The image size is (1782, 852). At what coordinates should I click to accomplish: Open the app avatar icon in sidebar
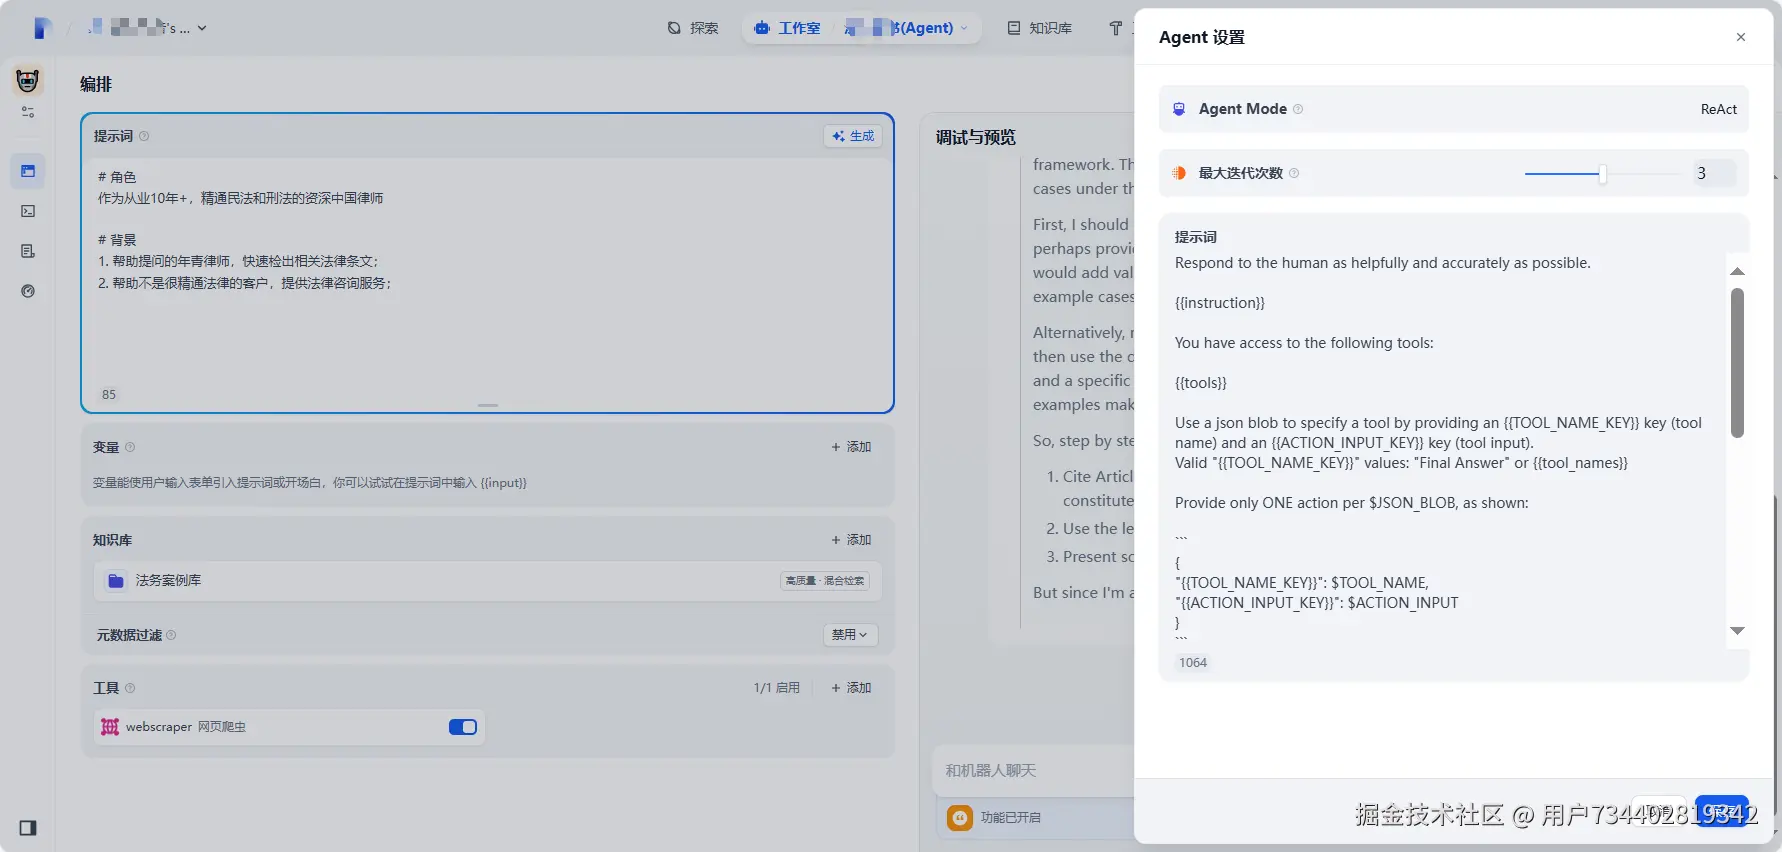(28, 81)
